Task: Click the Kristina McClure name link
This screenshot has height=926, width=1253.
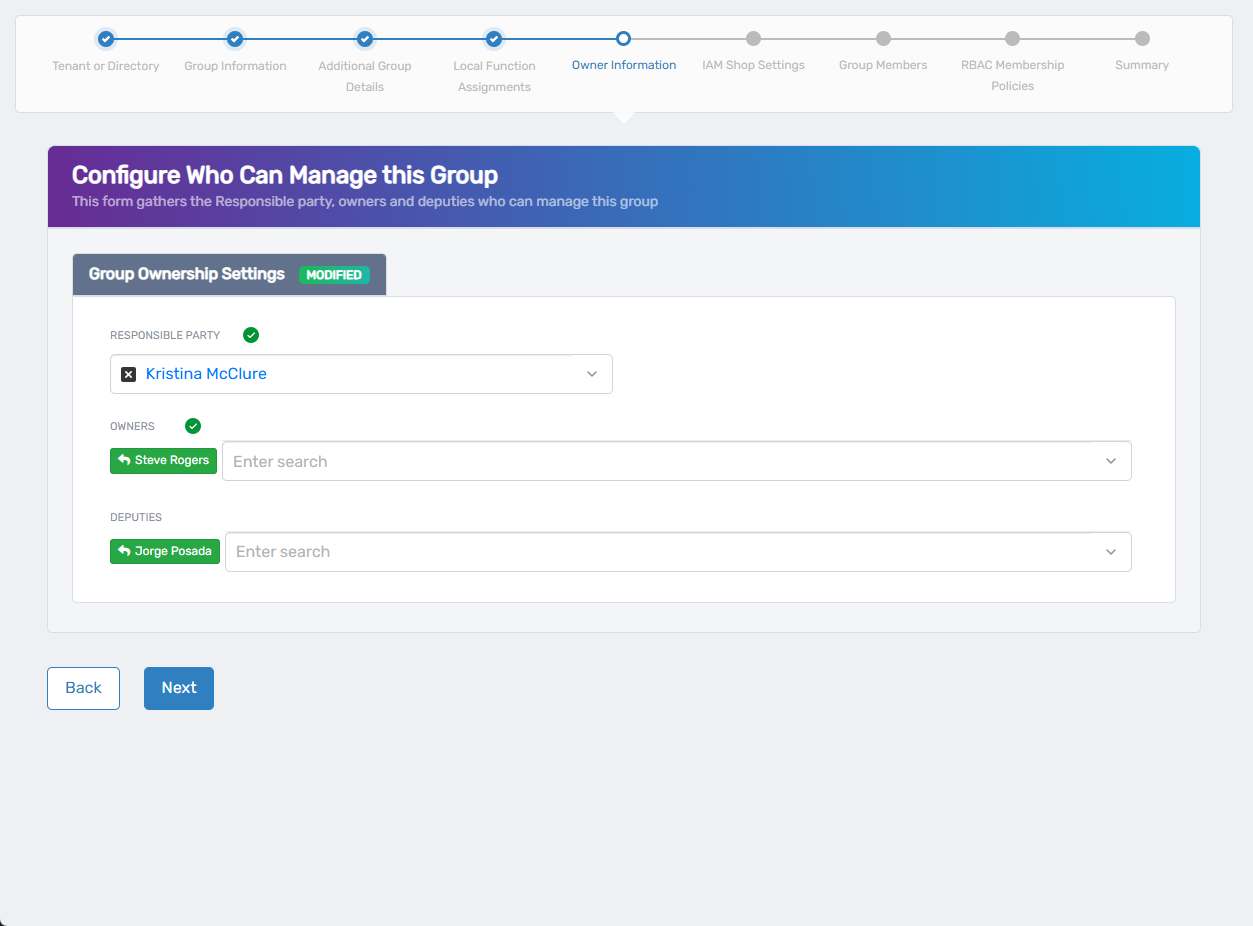Action: pos(206,374)
